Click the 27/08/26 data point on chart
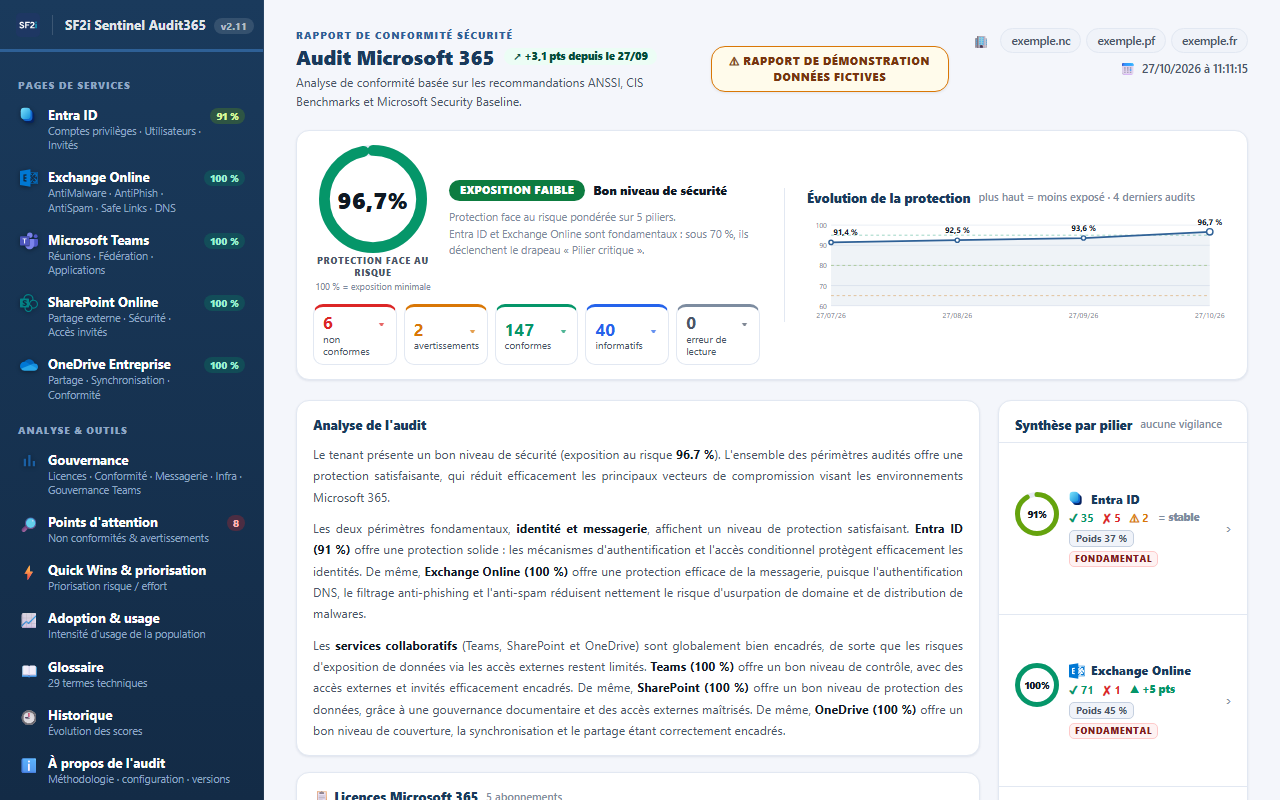Screen dimensions: 1280x800 [x=957, y=240]
